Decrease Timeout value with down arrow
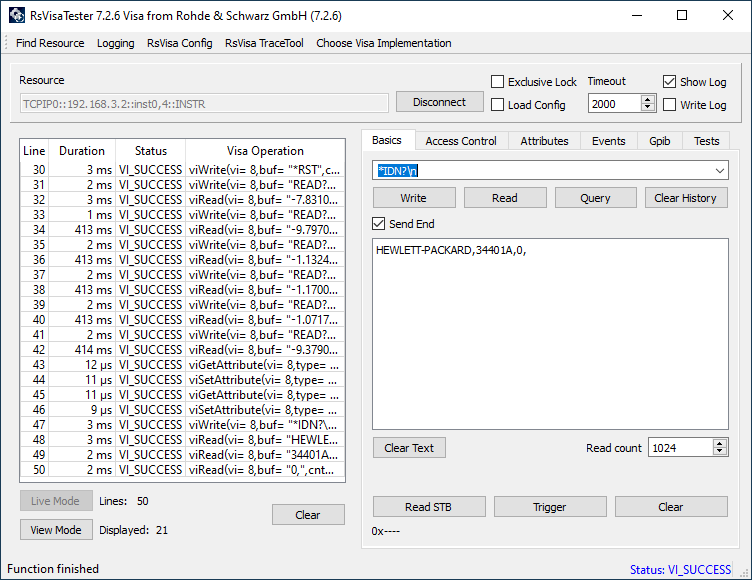The width and height of the screenshot is (752, 580). [648, 108]
